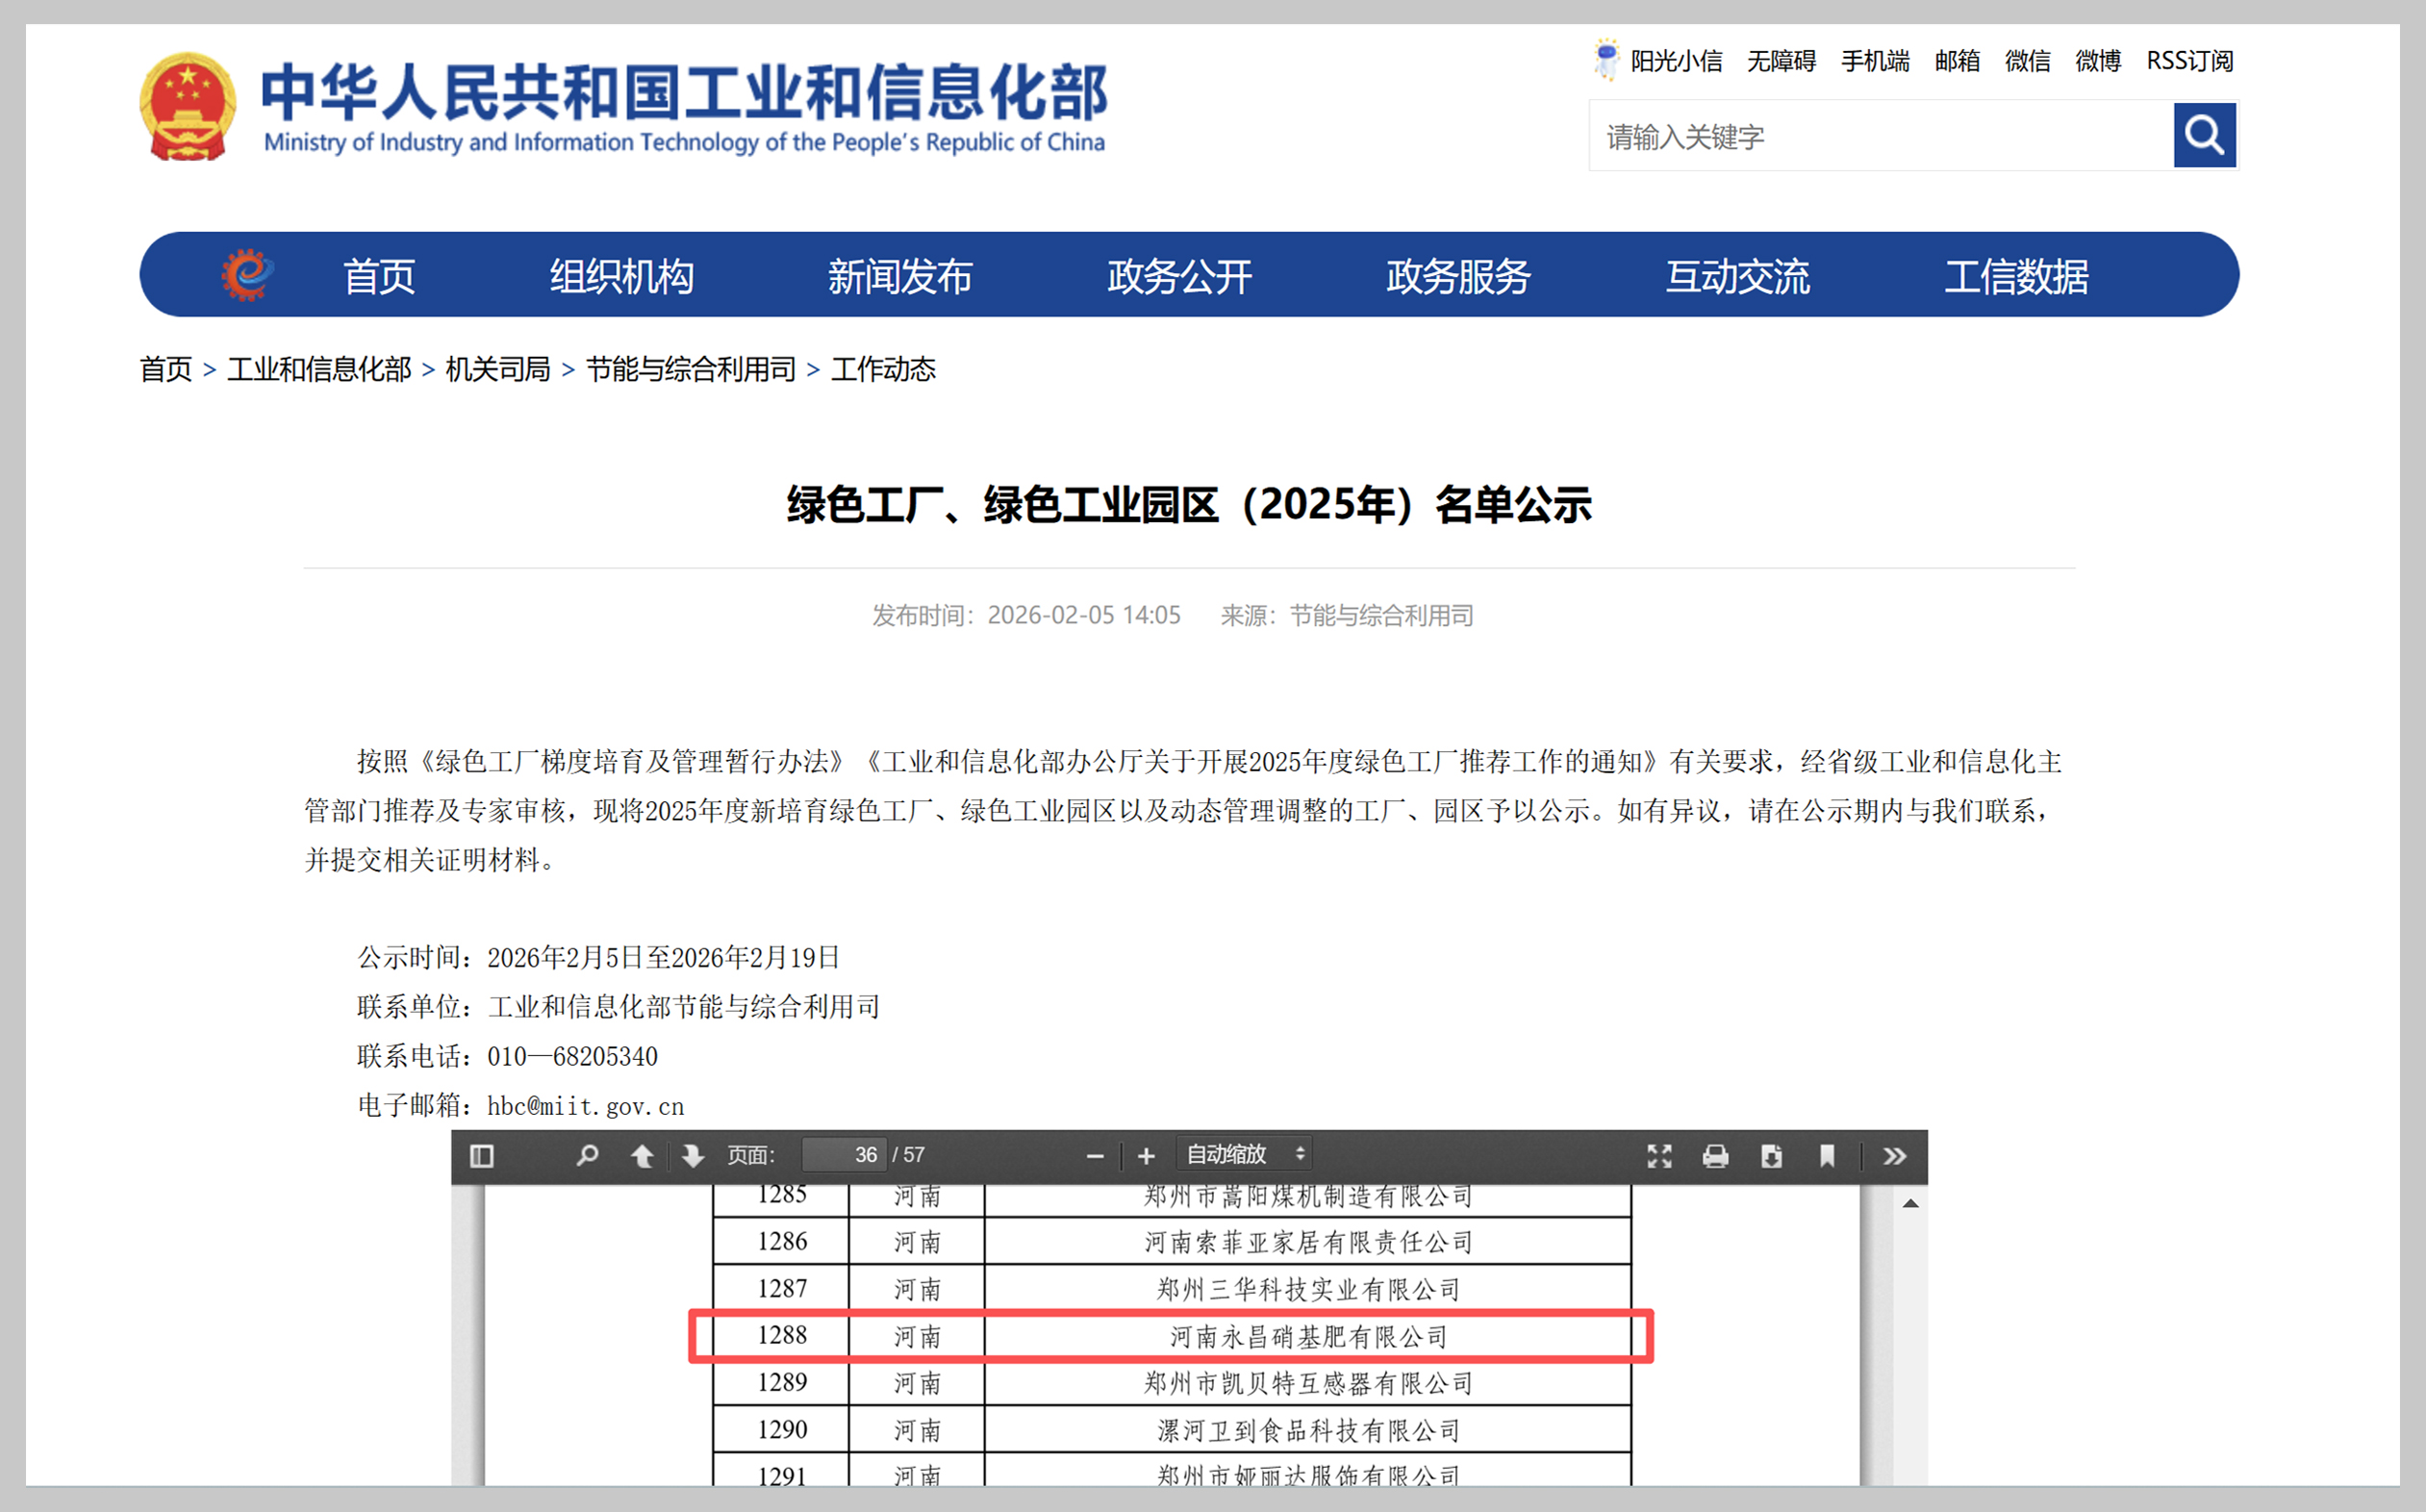This screenshot has height=1512, width=2426.
Task: Toggle the PDF sidebar panel
Action: pyautogui.click(x=482, y=1156)
